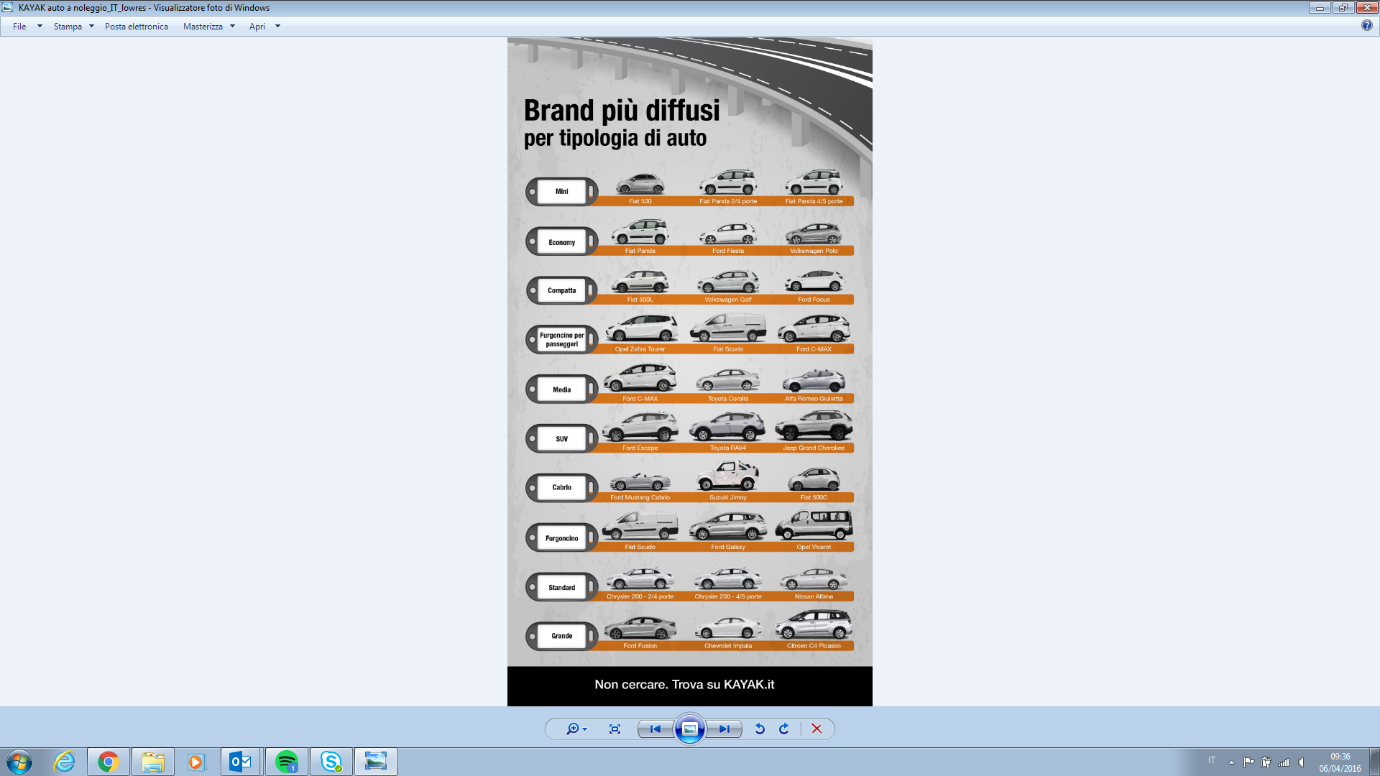Viewport: 1380px width, 776px height.
Task: Click the 'Furgoncino per passeggeri' tag
Action: pos(562,339)
